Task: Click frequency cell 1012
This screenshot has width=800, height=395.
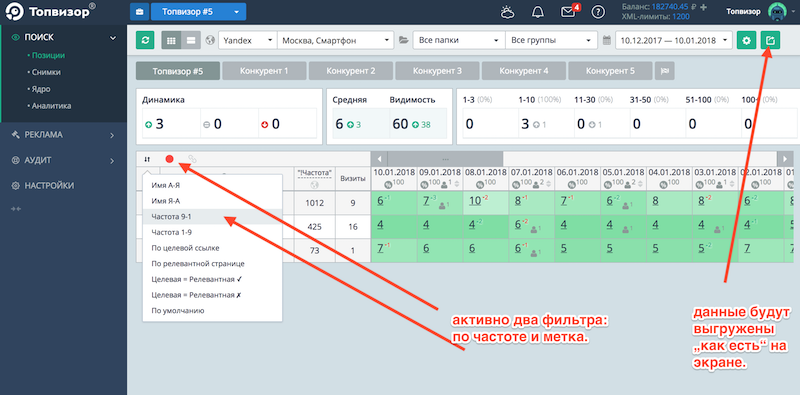Action: tap(315, 203)
